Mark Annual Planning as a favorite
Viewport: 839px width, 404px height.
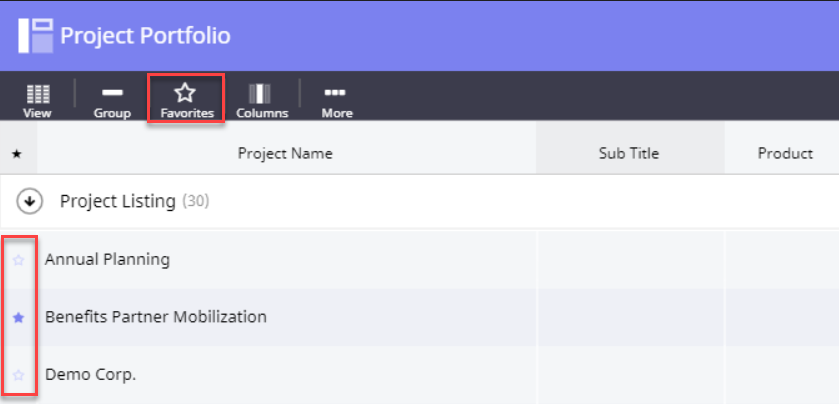click(18, 260)
